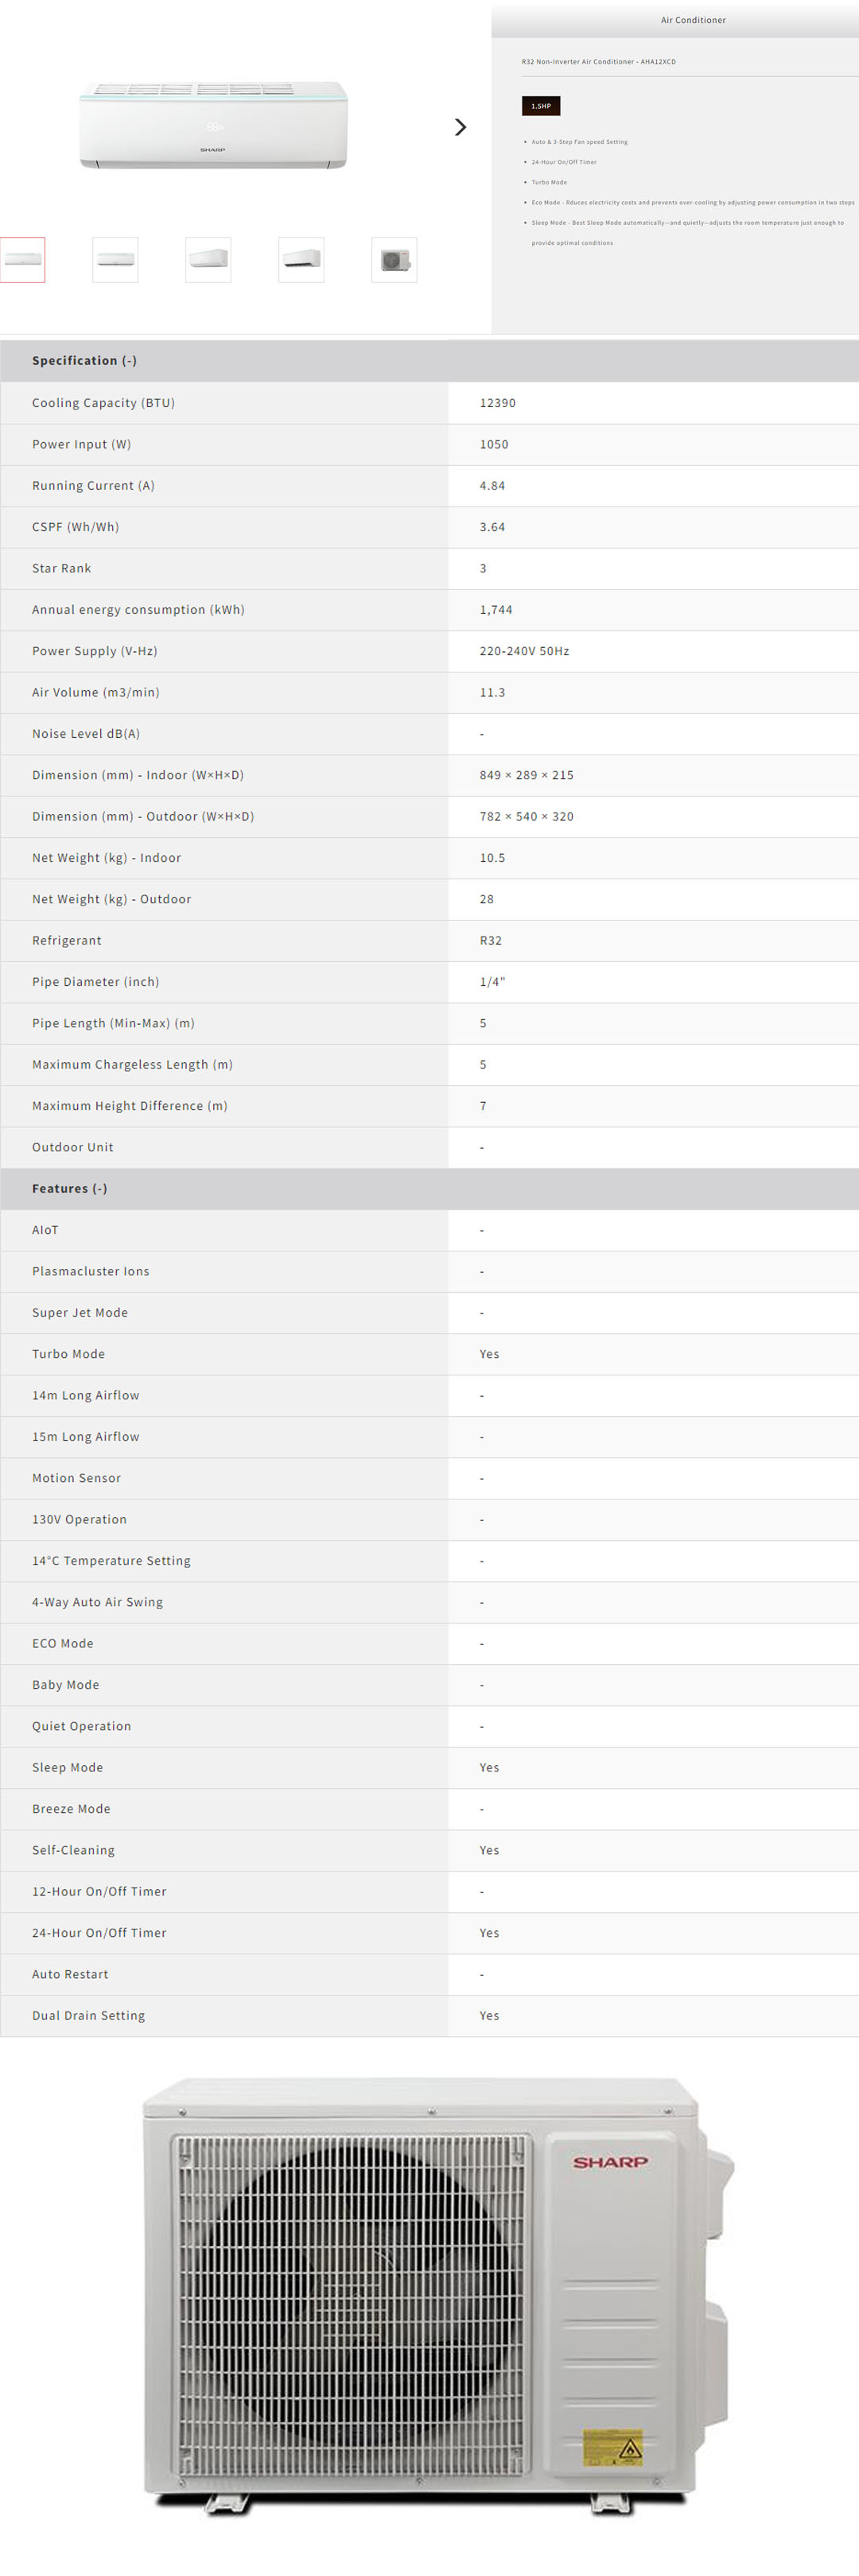The image size is (859, 2576).
Task: Select the highlighted first gallery thumbnail
Action: (x=23, y=260)
